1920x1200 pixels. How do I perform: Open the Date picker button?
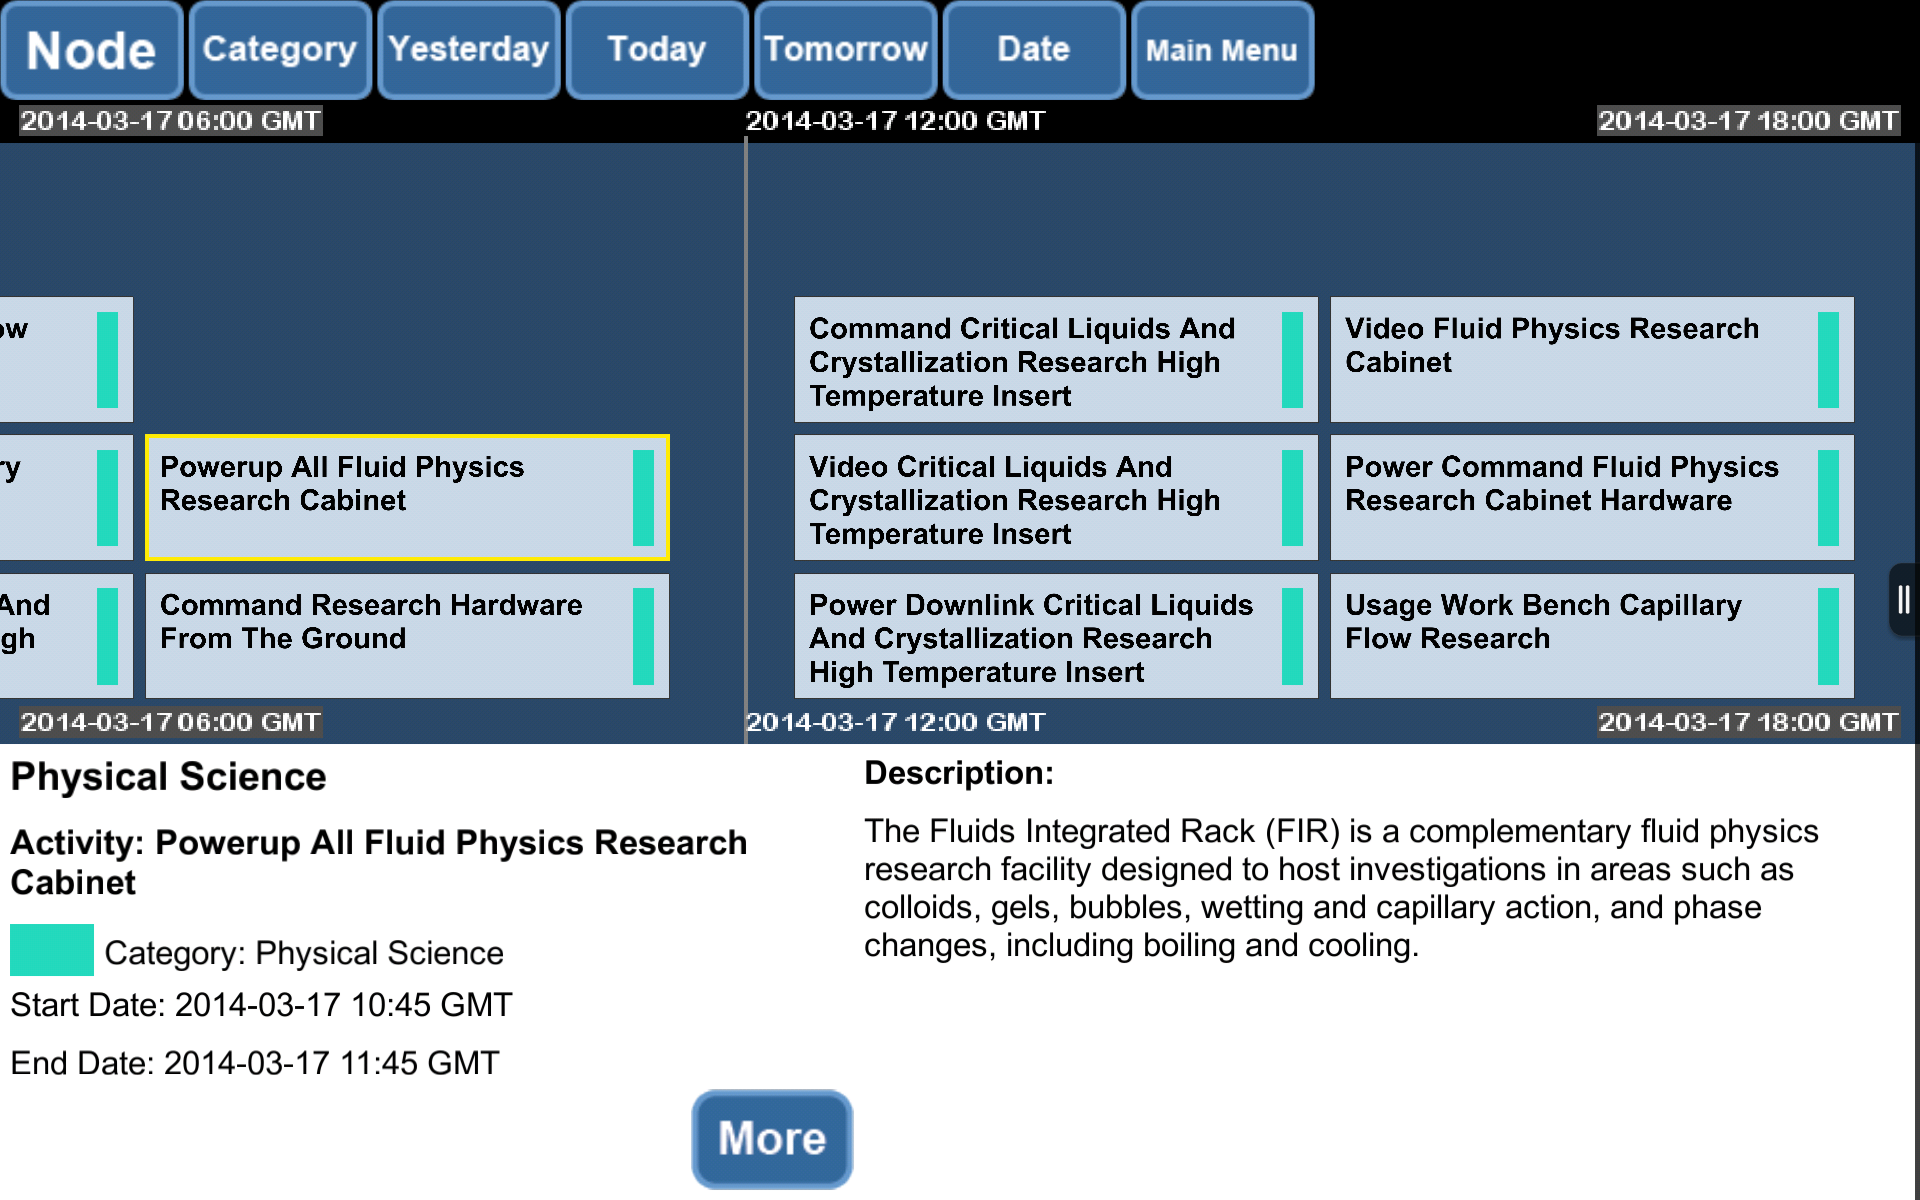click(x=1033, y=50)
